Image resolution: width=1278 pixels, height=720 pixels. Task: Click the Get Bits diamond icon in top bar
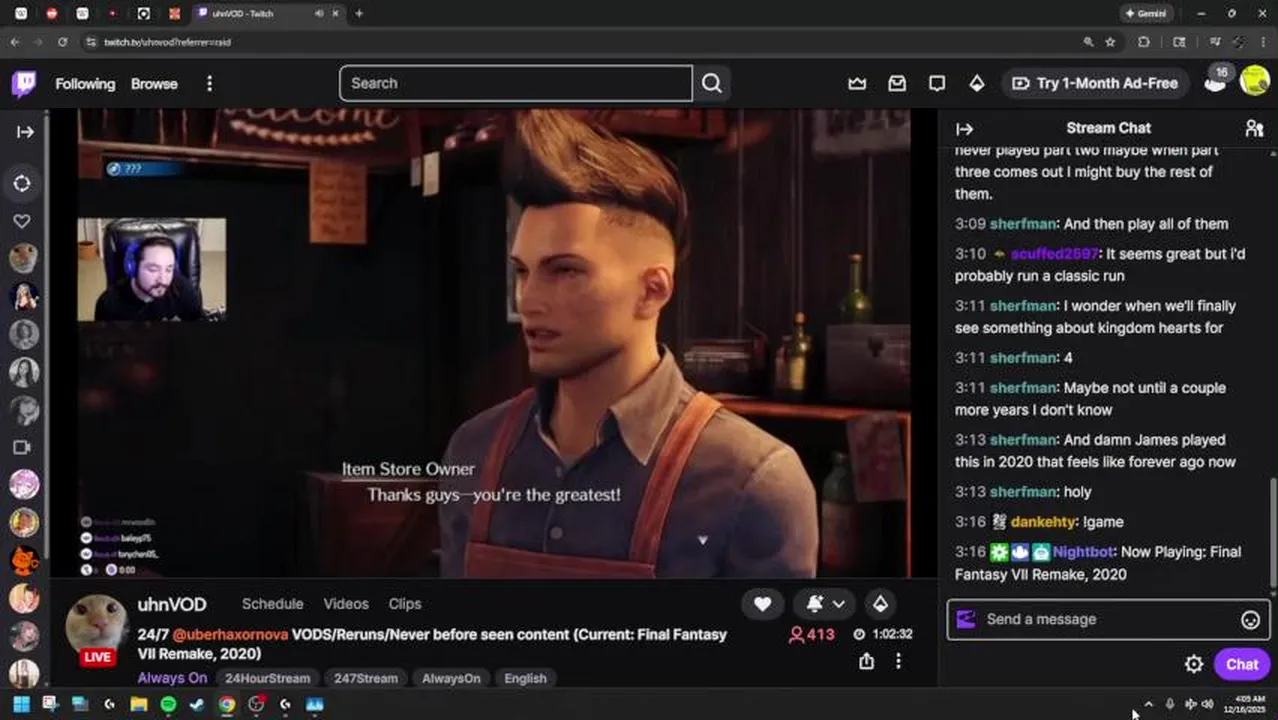977,84
